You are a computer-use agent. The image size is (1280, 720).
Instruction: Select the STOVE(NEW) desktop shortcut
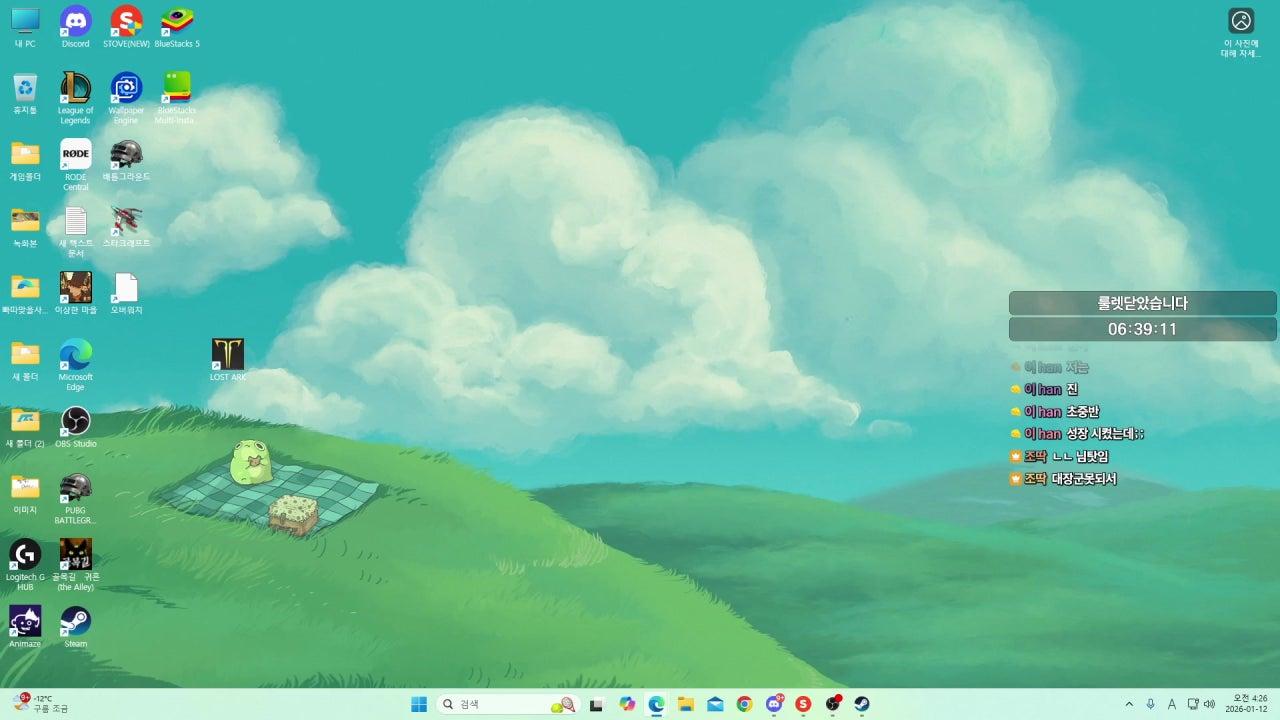126,22
